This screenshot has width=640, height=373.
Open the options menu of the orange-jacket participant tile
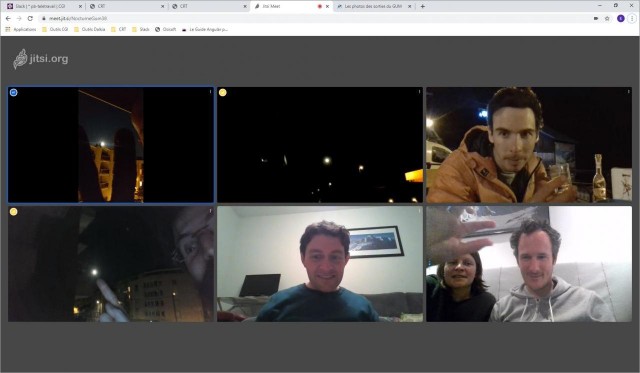click(628, 92)
